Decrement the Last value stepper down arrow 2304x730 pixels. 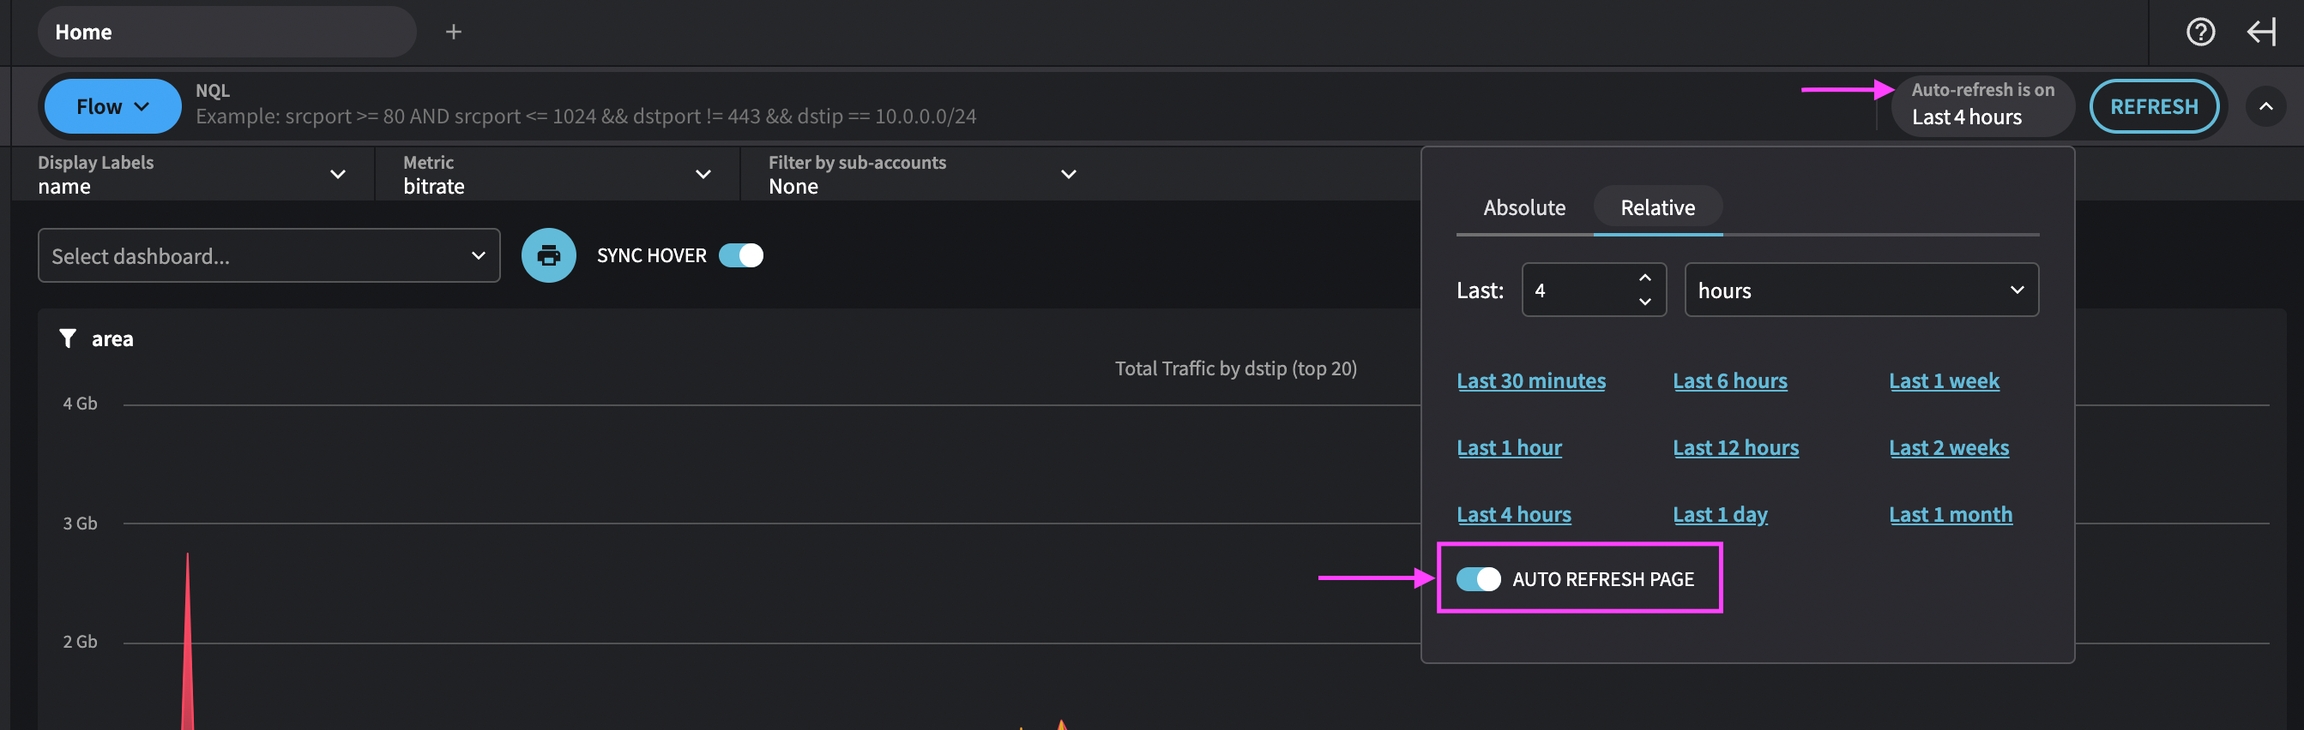tap(1645, 302)
